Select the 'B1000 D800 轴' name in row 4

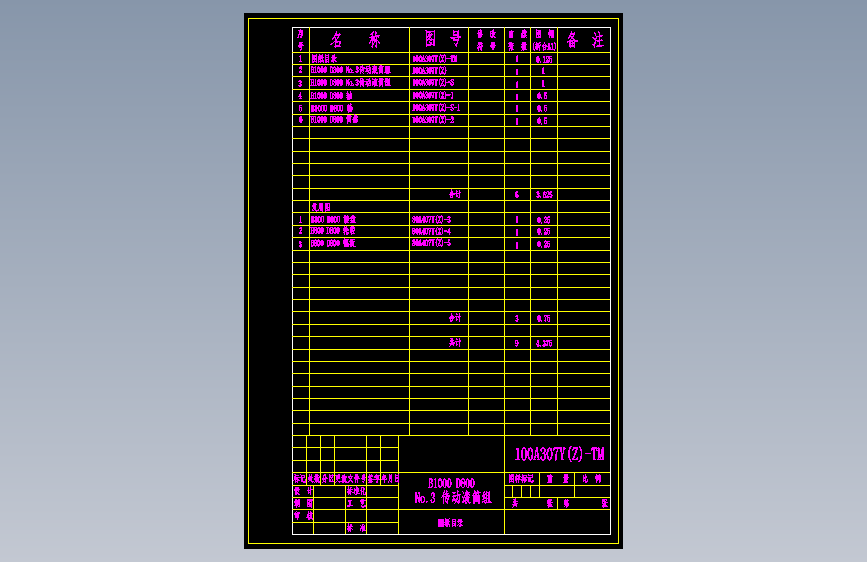click(332, 96)
